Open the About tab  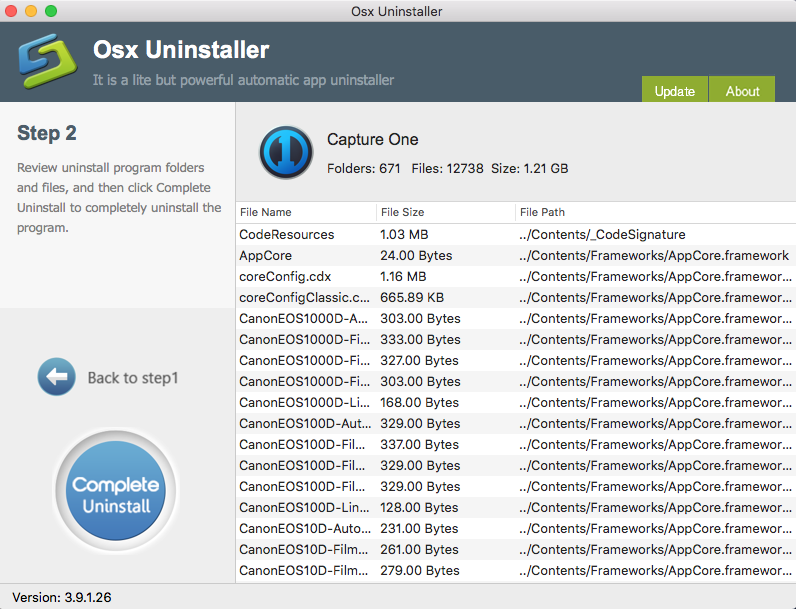[742, 91]
